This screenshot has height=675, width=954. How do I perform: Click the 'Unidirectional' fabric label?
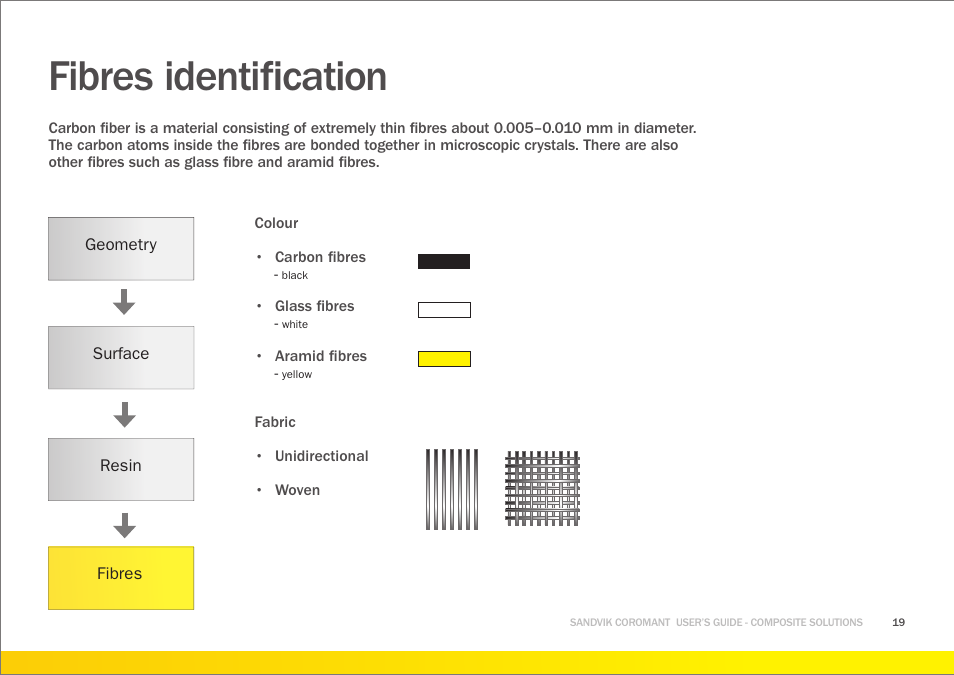tap(321, 456)
